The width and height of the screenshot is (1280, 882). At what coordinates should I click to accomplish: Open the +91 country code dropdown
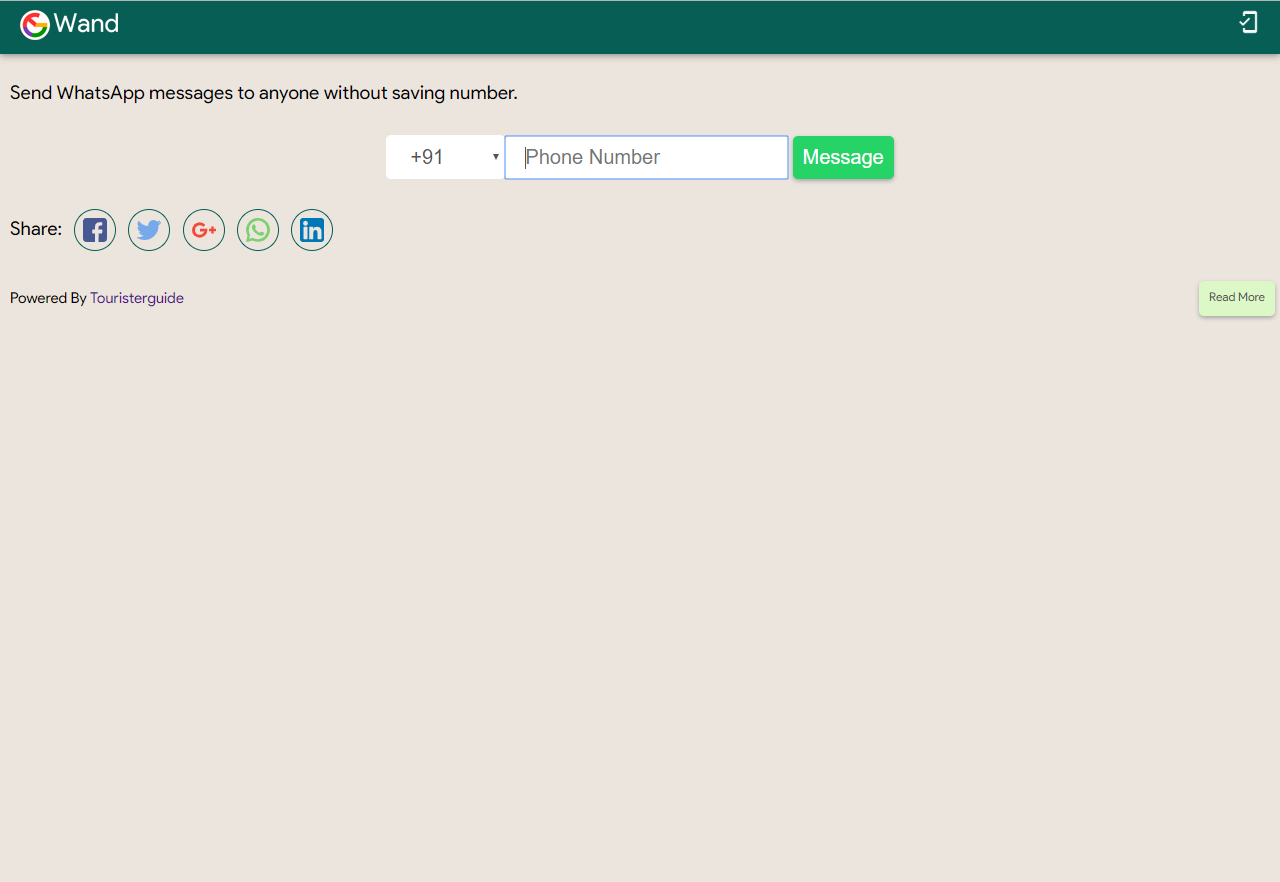click(445, 157)
